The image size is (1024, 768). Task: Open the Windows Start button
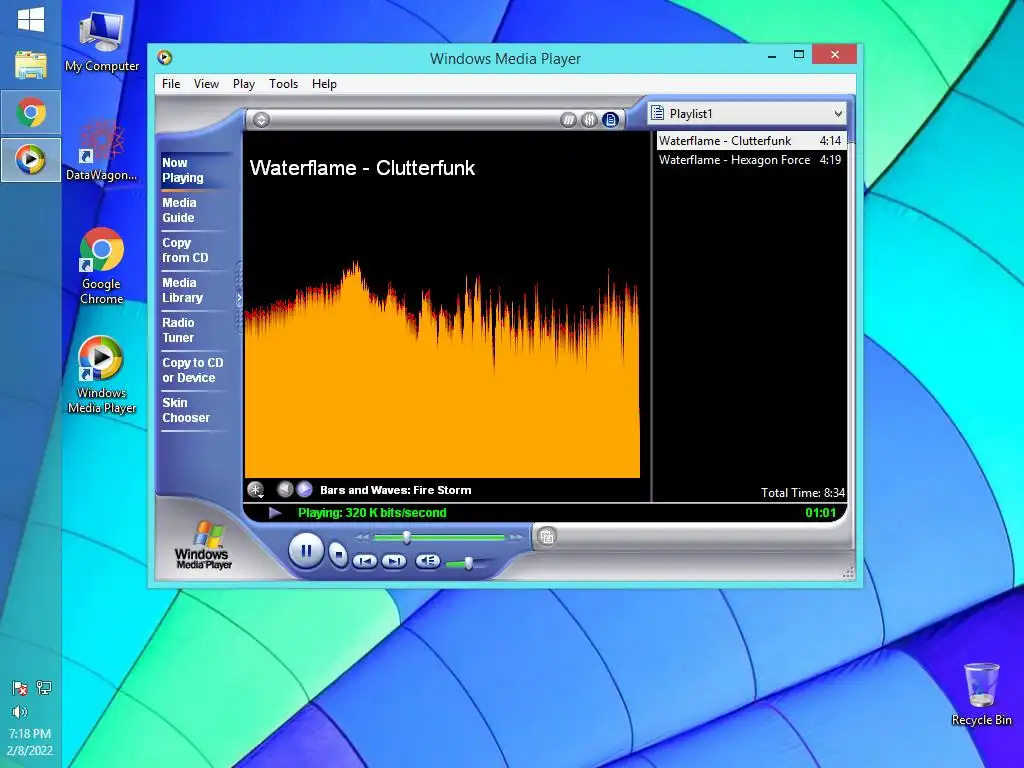coord(31,20)
